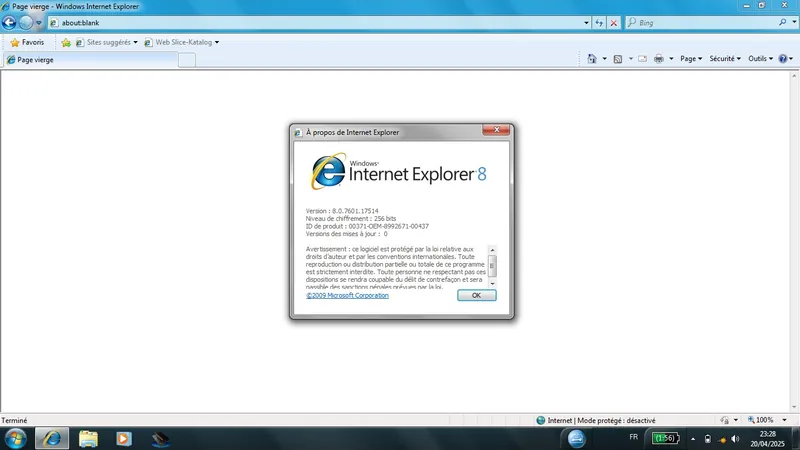Open the recent pages dropdown arrow
The width and height of the screenshot is (800, 450).
38,23
